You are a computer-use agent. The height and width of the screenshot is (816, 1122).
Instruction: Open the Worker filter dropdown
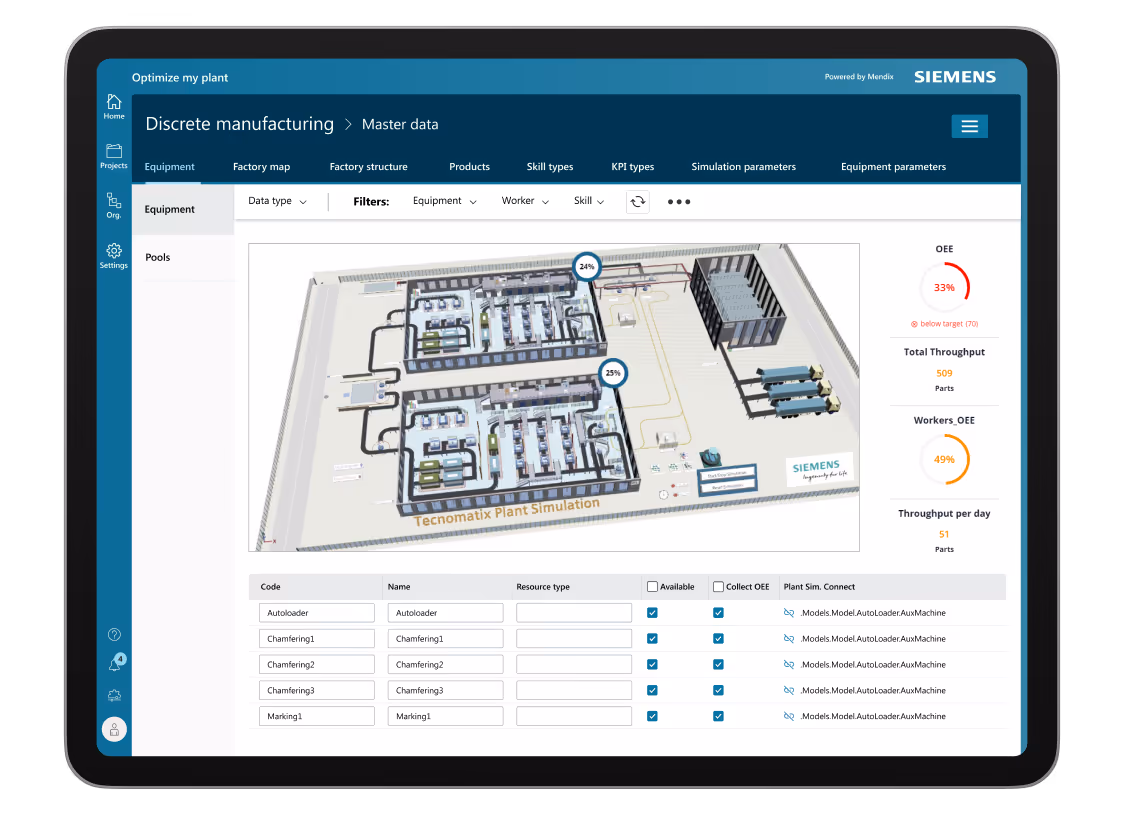525,201
